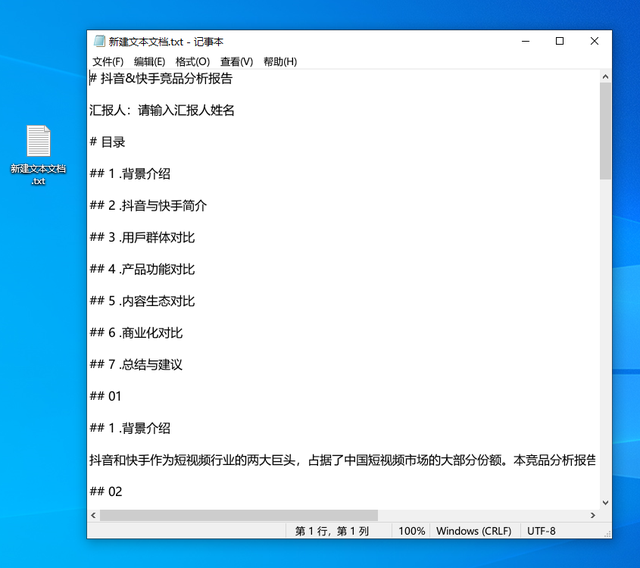The height and width of the screenshot is (568, 640).
Task: Open the 编辑(E) menu
Action: pyautogui.click(x=149, y=62)
